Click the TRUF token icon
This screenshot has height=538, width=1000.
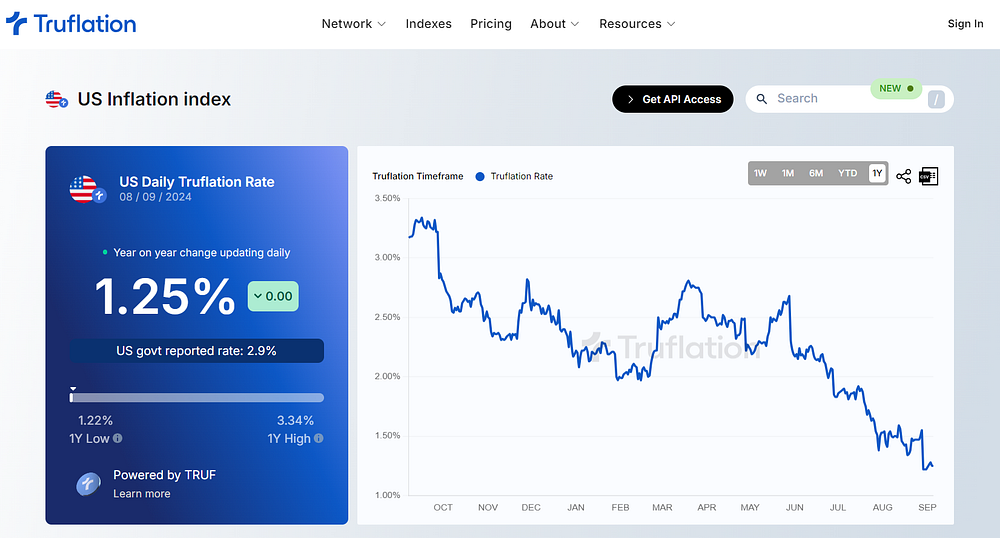point(89,484)
